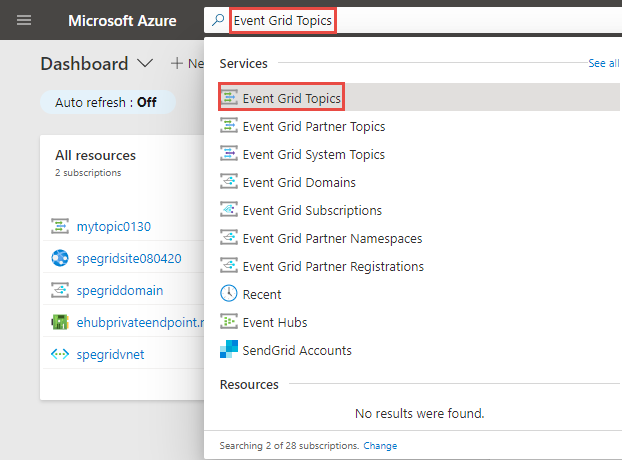
Task: Click See all services link
Action: pos(603,63)
